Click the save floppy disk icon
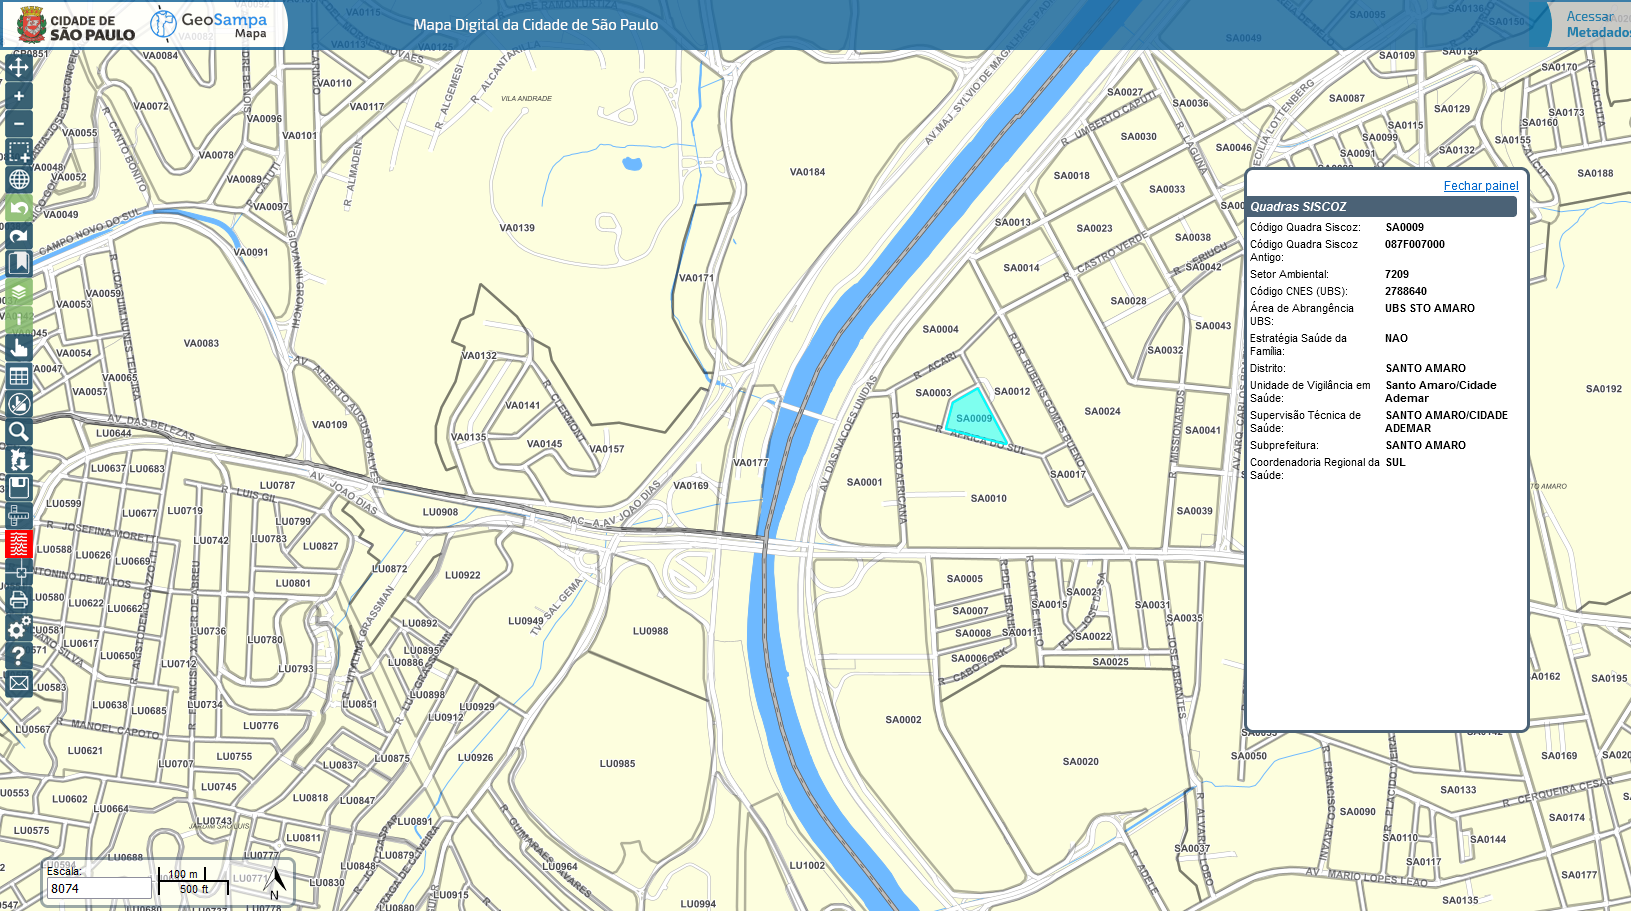This screenshot has height=911, width=1631. pos(19,488)
